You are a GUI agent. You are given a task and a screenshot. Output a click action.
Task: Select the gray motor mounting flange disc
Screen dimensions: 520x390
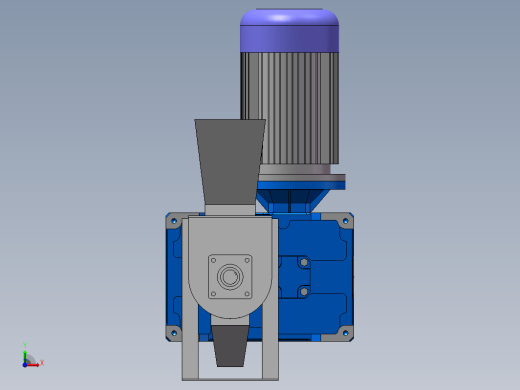302,177
